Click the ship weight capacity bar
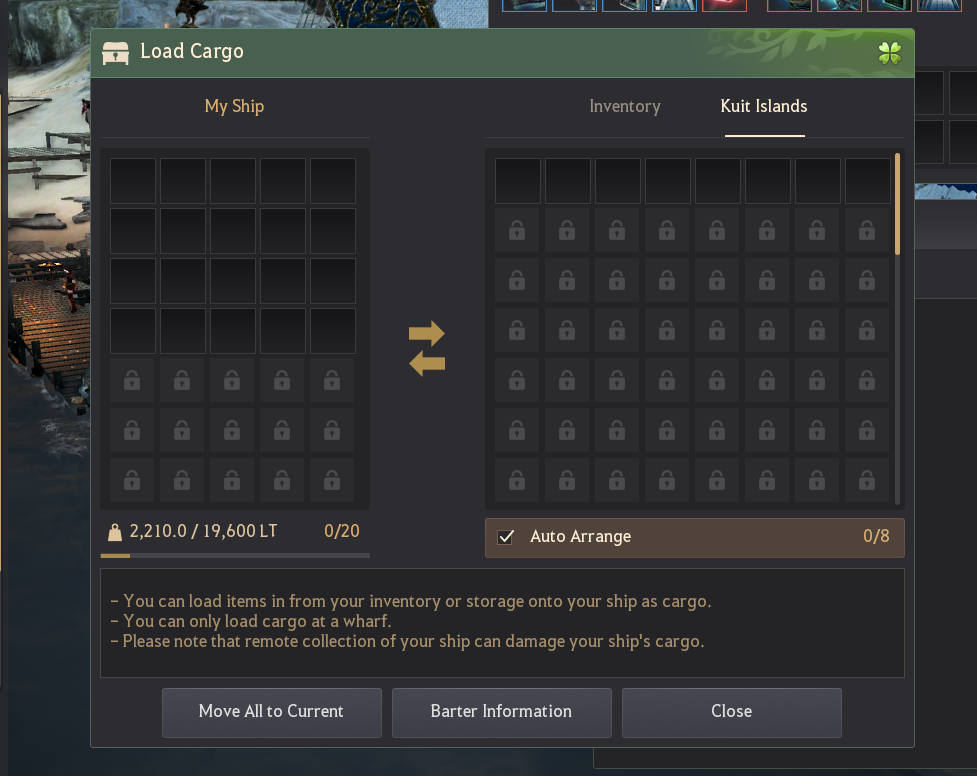 235,555
